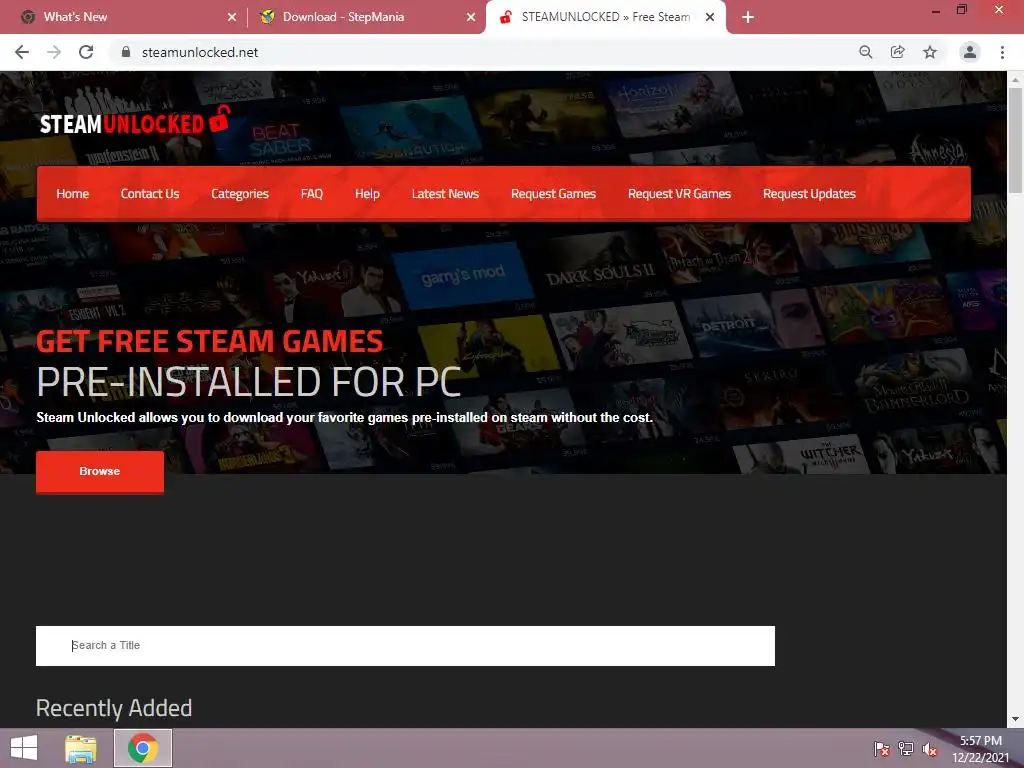Image resolution: width=1024 pixels, height=768 pixels.
Task: Reload the page with refresh icon
Action: coord(86,52)
